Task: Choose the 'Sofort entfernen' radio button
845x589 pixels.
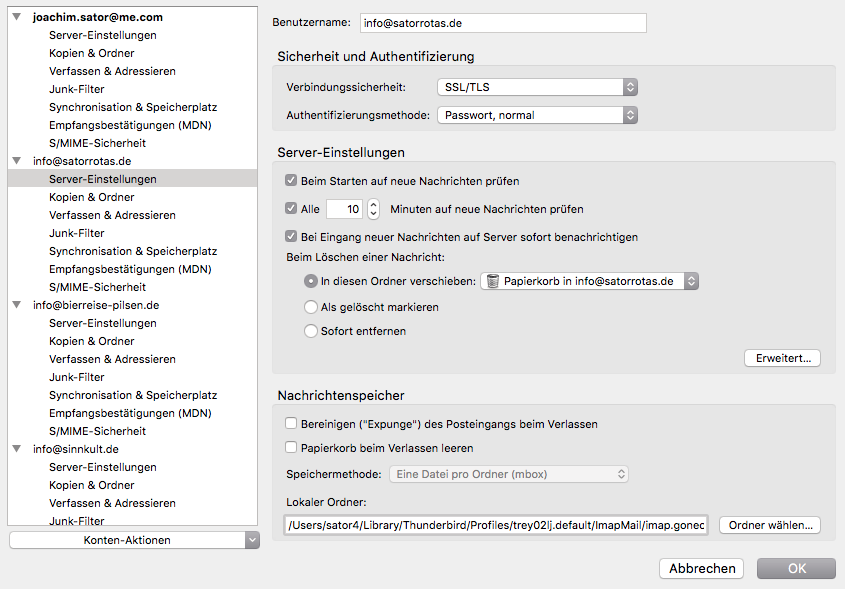Action: coord(311,331)
